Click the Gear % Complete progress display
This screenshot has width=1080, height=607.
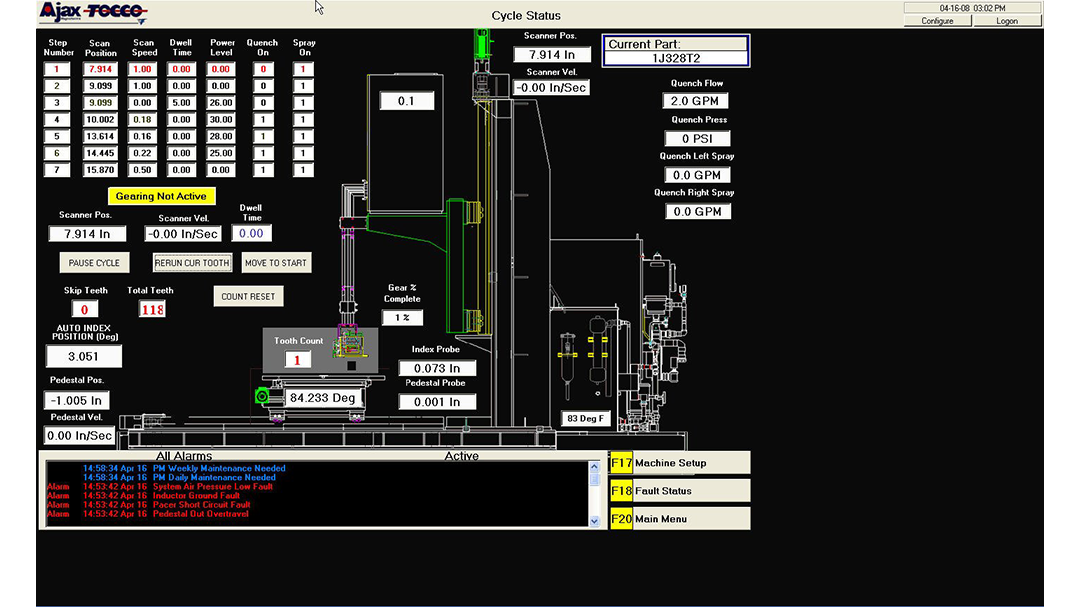pyautogui.click(x=404, y=317)
